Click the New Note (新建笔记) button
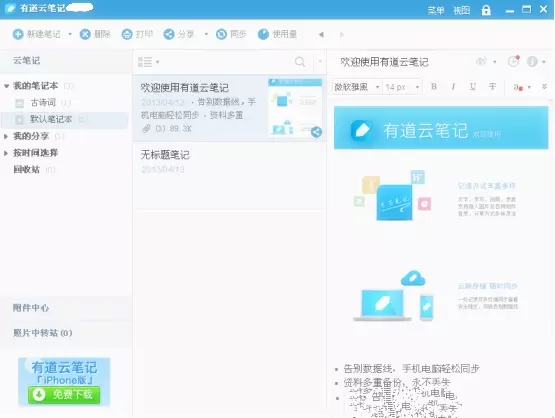This screenshot has height=418, width=555. point(36,34)
